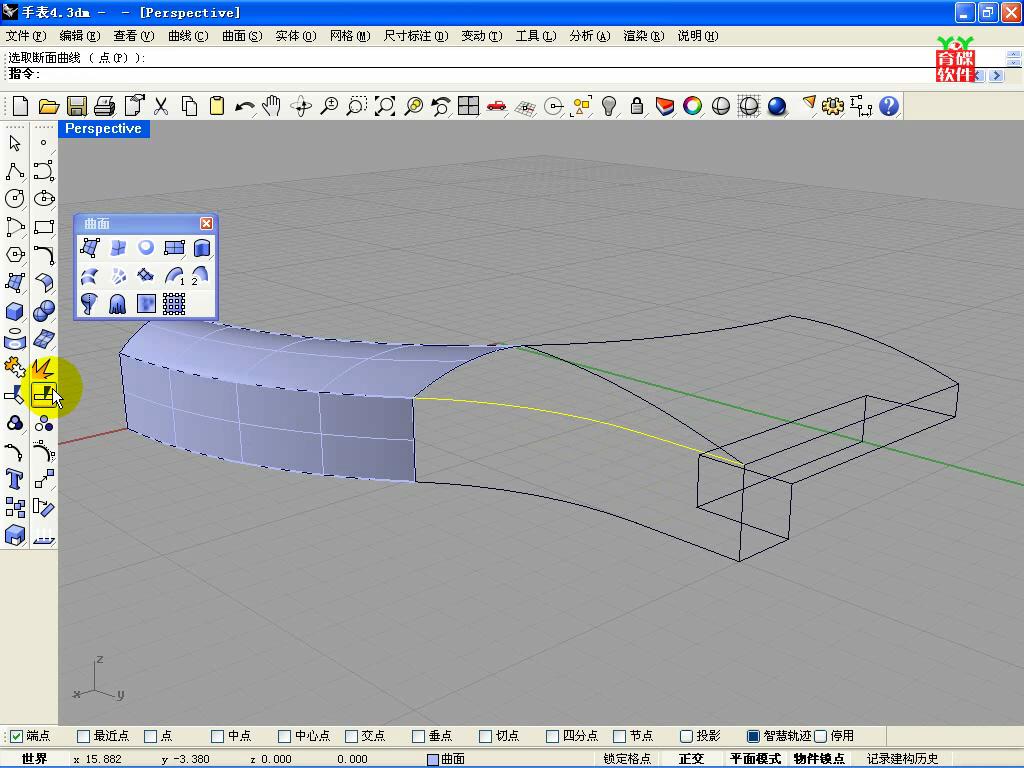Open help with the question mark icon
The width and height of the screenshot is (1024, 768).
coord(889,106)
